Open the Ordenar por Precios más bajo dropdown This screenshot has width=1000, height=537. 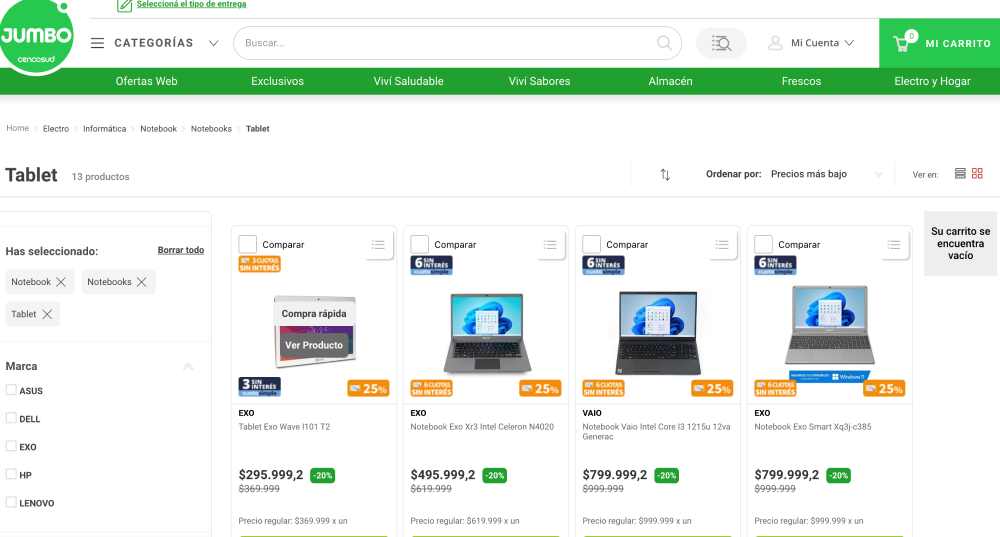[x=826, y=174]
